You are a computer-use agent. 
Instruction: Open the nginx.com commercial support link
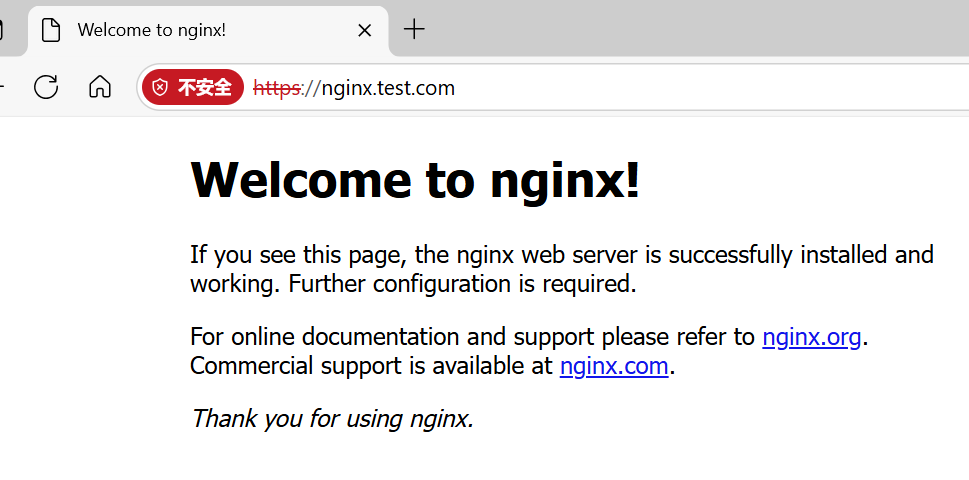pyautogui.click(x=614, y=366)
